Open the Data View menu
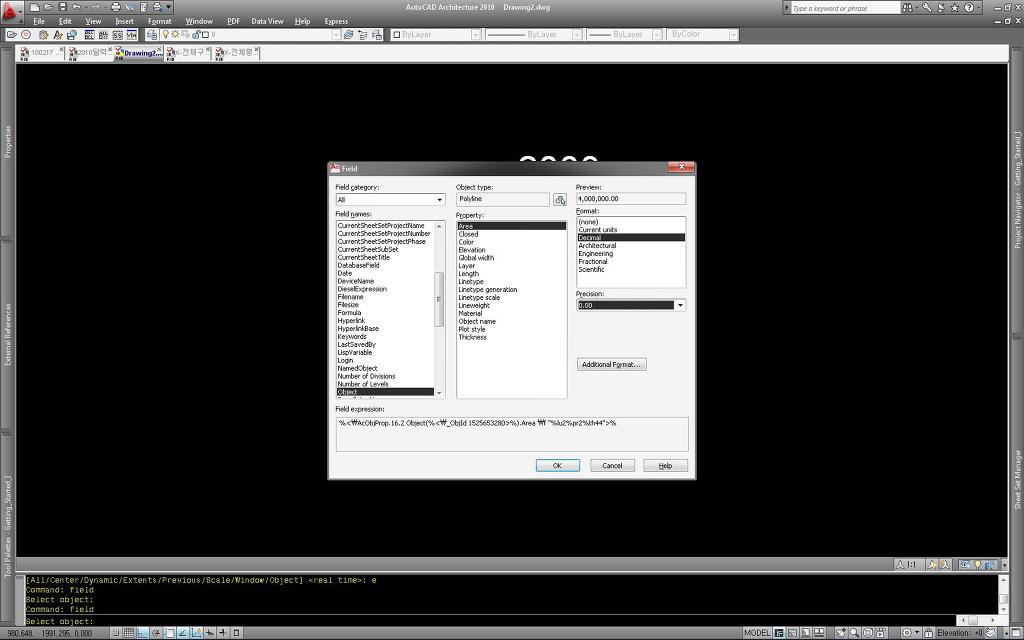 (x=267, y=22)
